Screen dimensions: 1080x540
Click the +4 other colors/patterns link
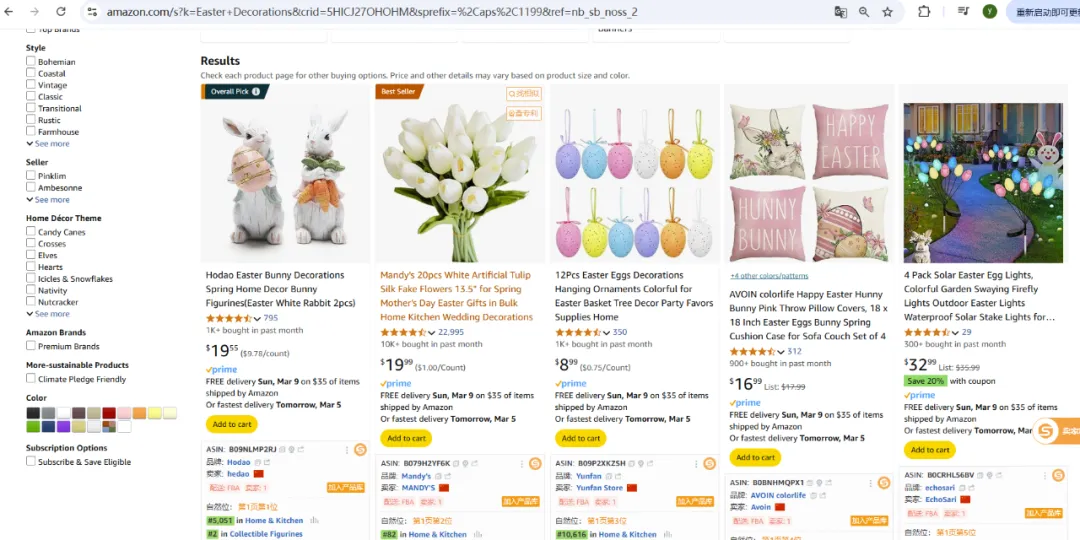tap(769, 275)
